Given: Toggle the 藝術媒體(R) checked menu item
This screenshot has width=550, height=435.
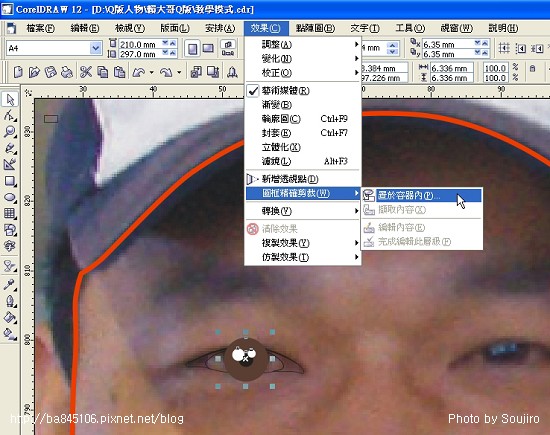Looking at the screenshot, I should pyautogui.click(x=303, y=91).
